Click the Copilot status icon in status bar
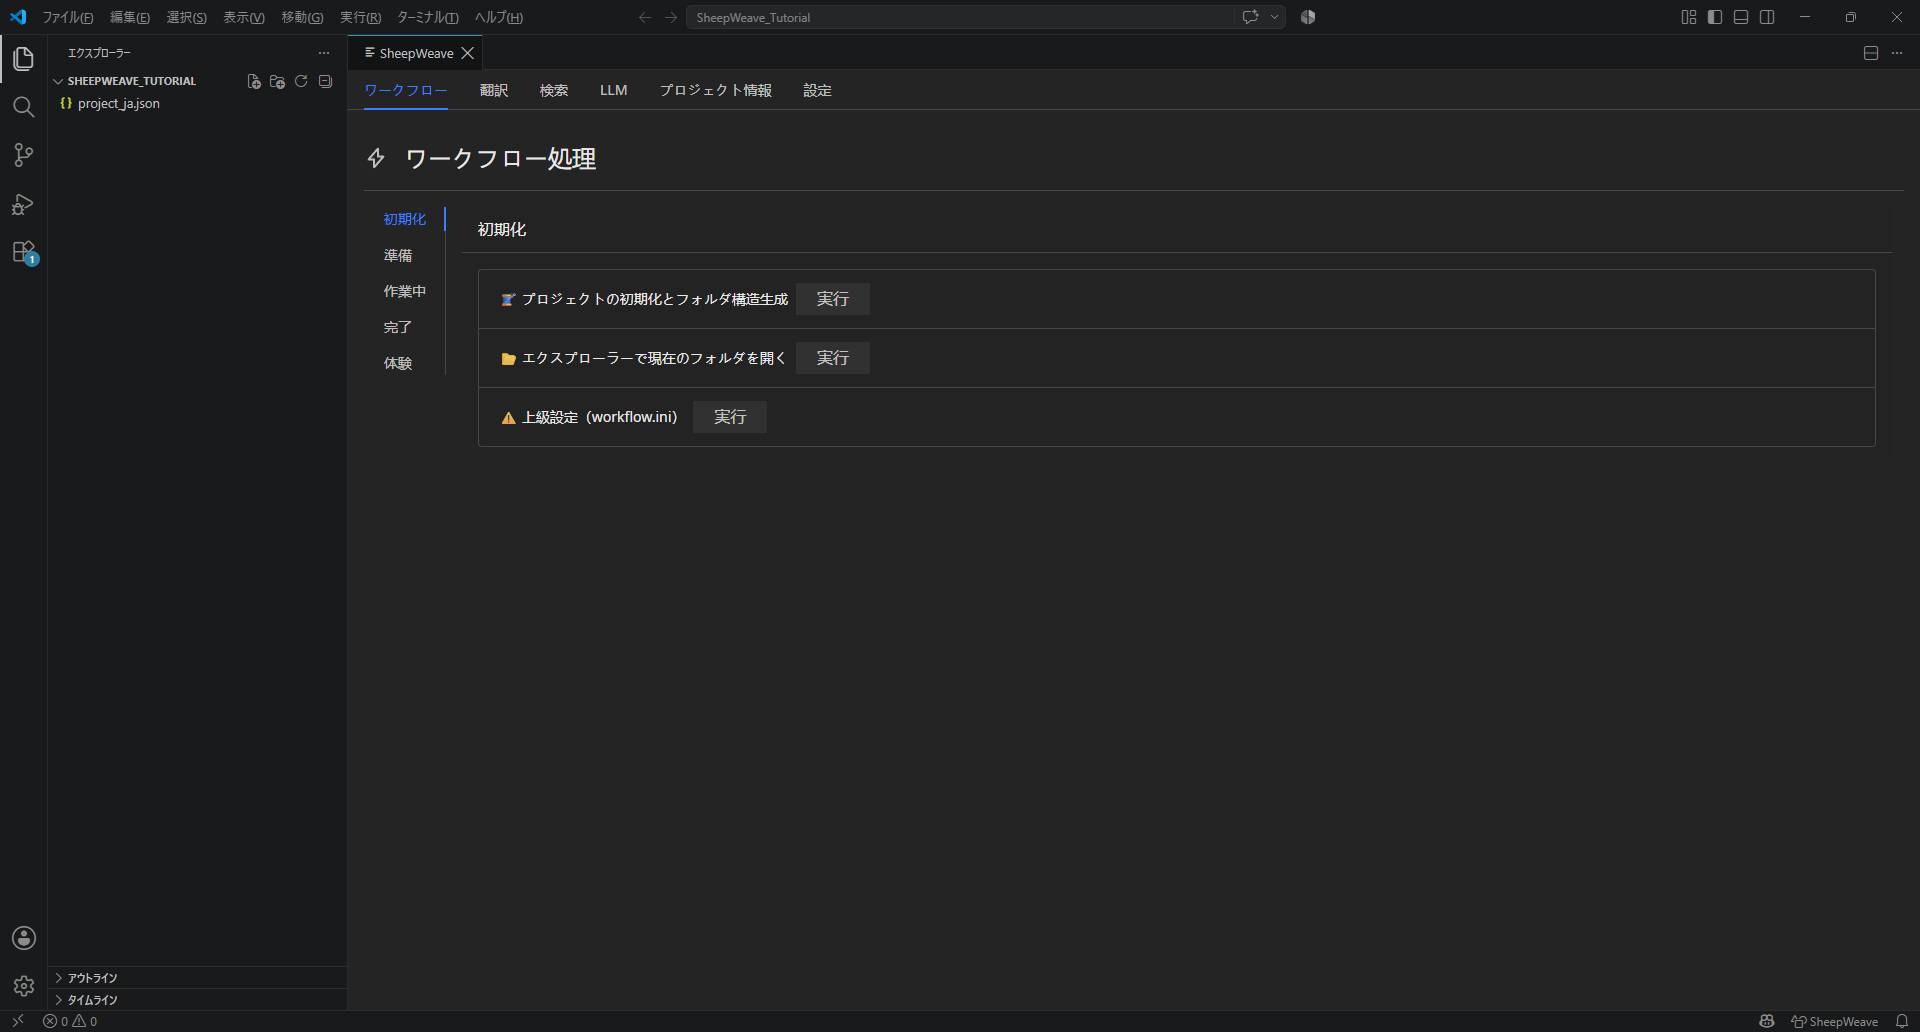Viewport: 1920px width, 1032px height. 1767,1021
